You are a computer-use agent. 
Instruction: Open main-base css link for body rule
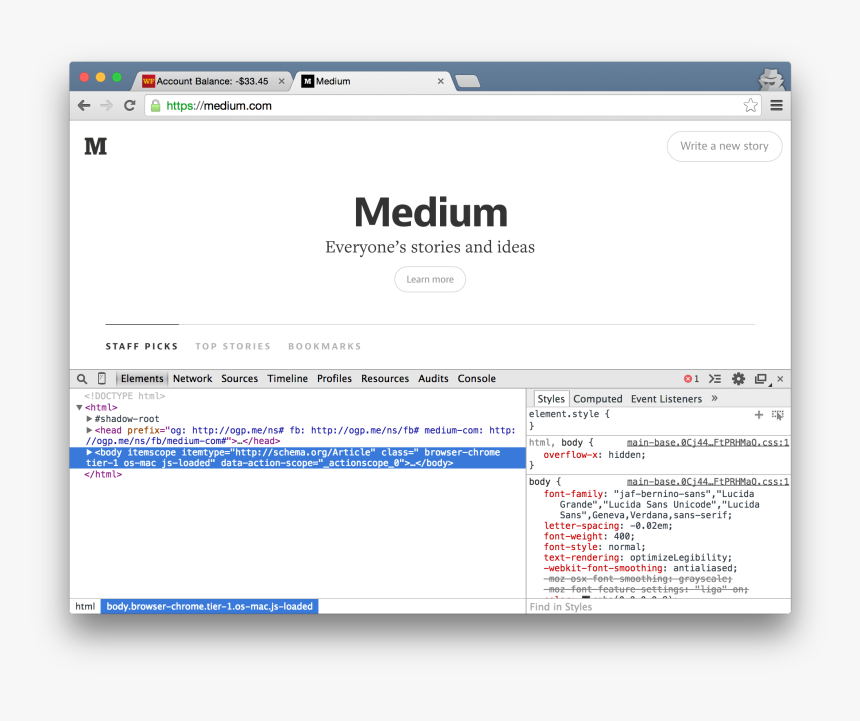coord(708,481)
